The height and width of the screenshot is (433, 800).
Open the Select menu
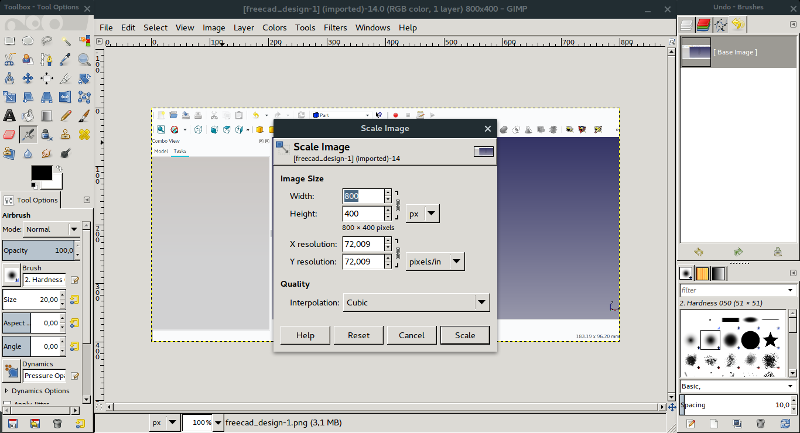coord(155,28)
